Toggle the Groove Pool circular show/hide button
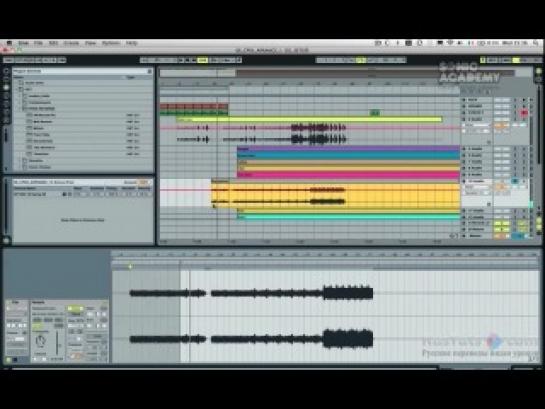This screenshot has width=545, height=409. 6,240
